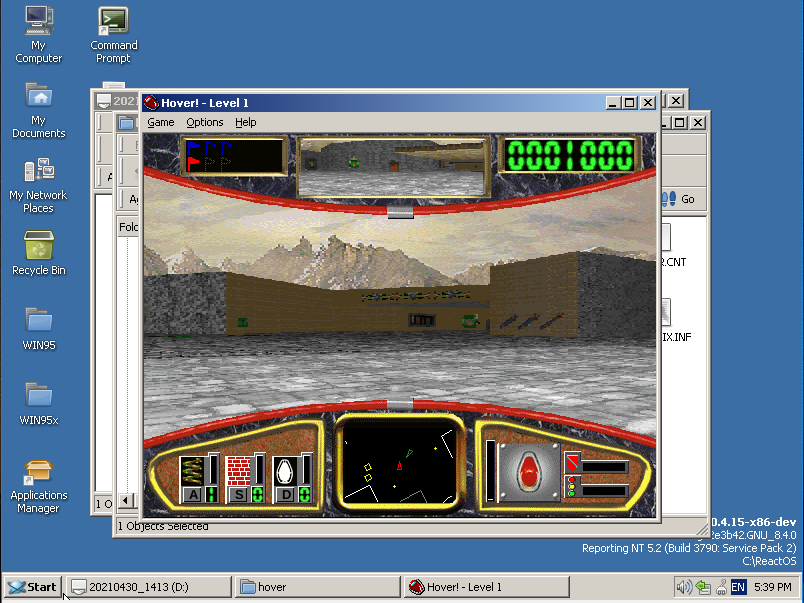
Task: Close the Hover! window
Action: click(648, 103)
